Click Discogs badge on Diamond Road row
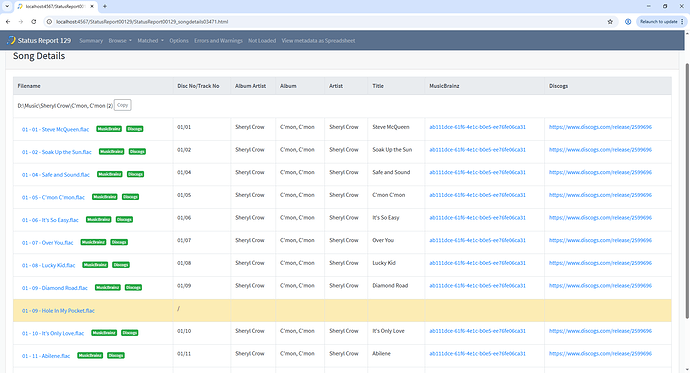This screenshot has width=690, height=373. coord(133,287)
